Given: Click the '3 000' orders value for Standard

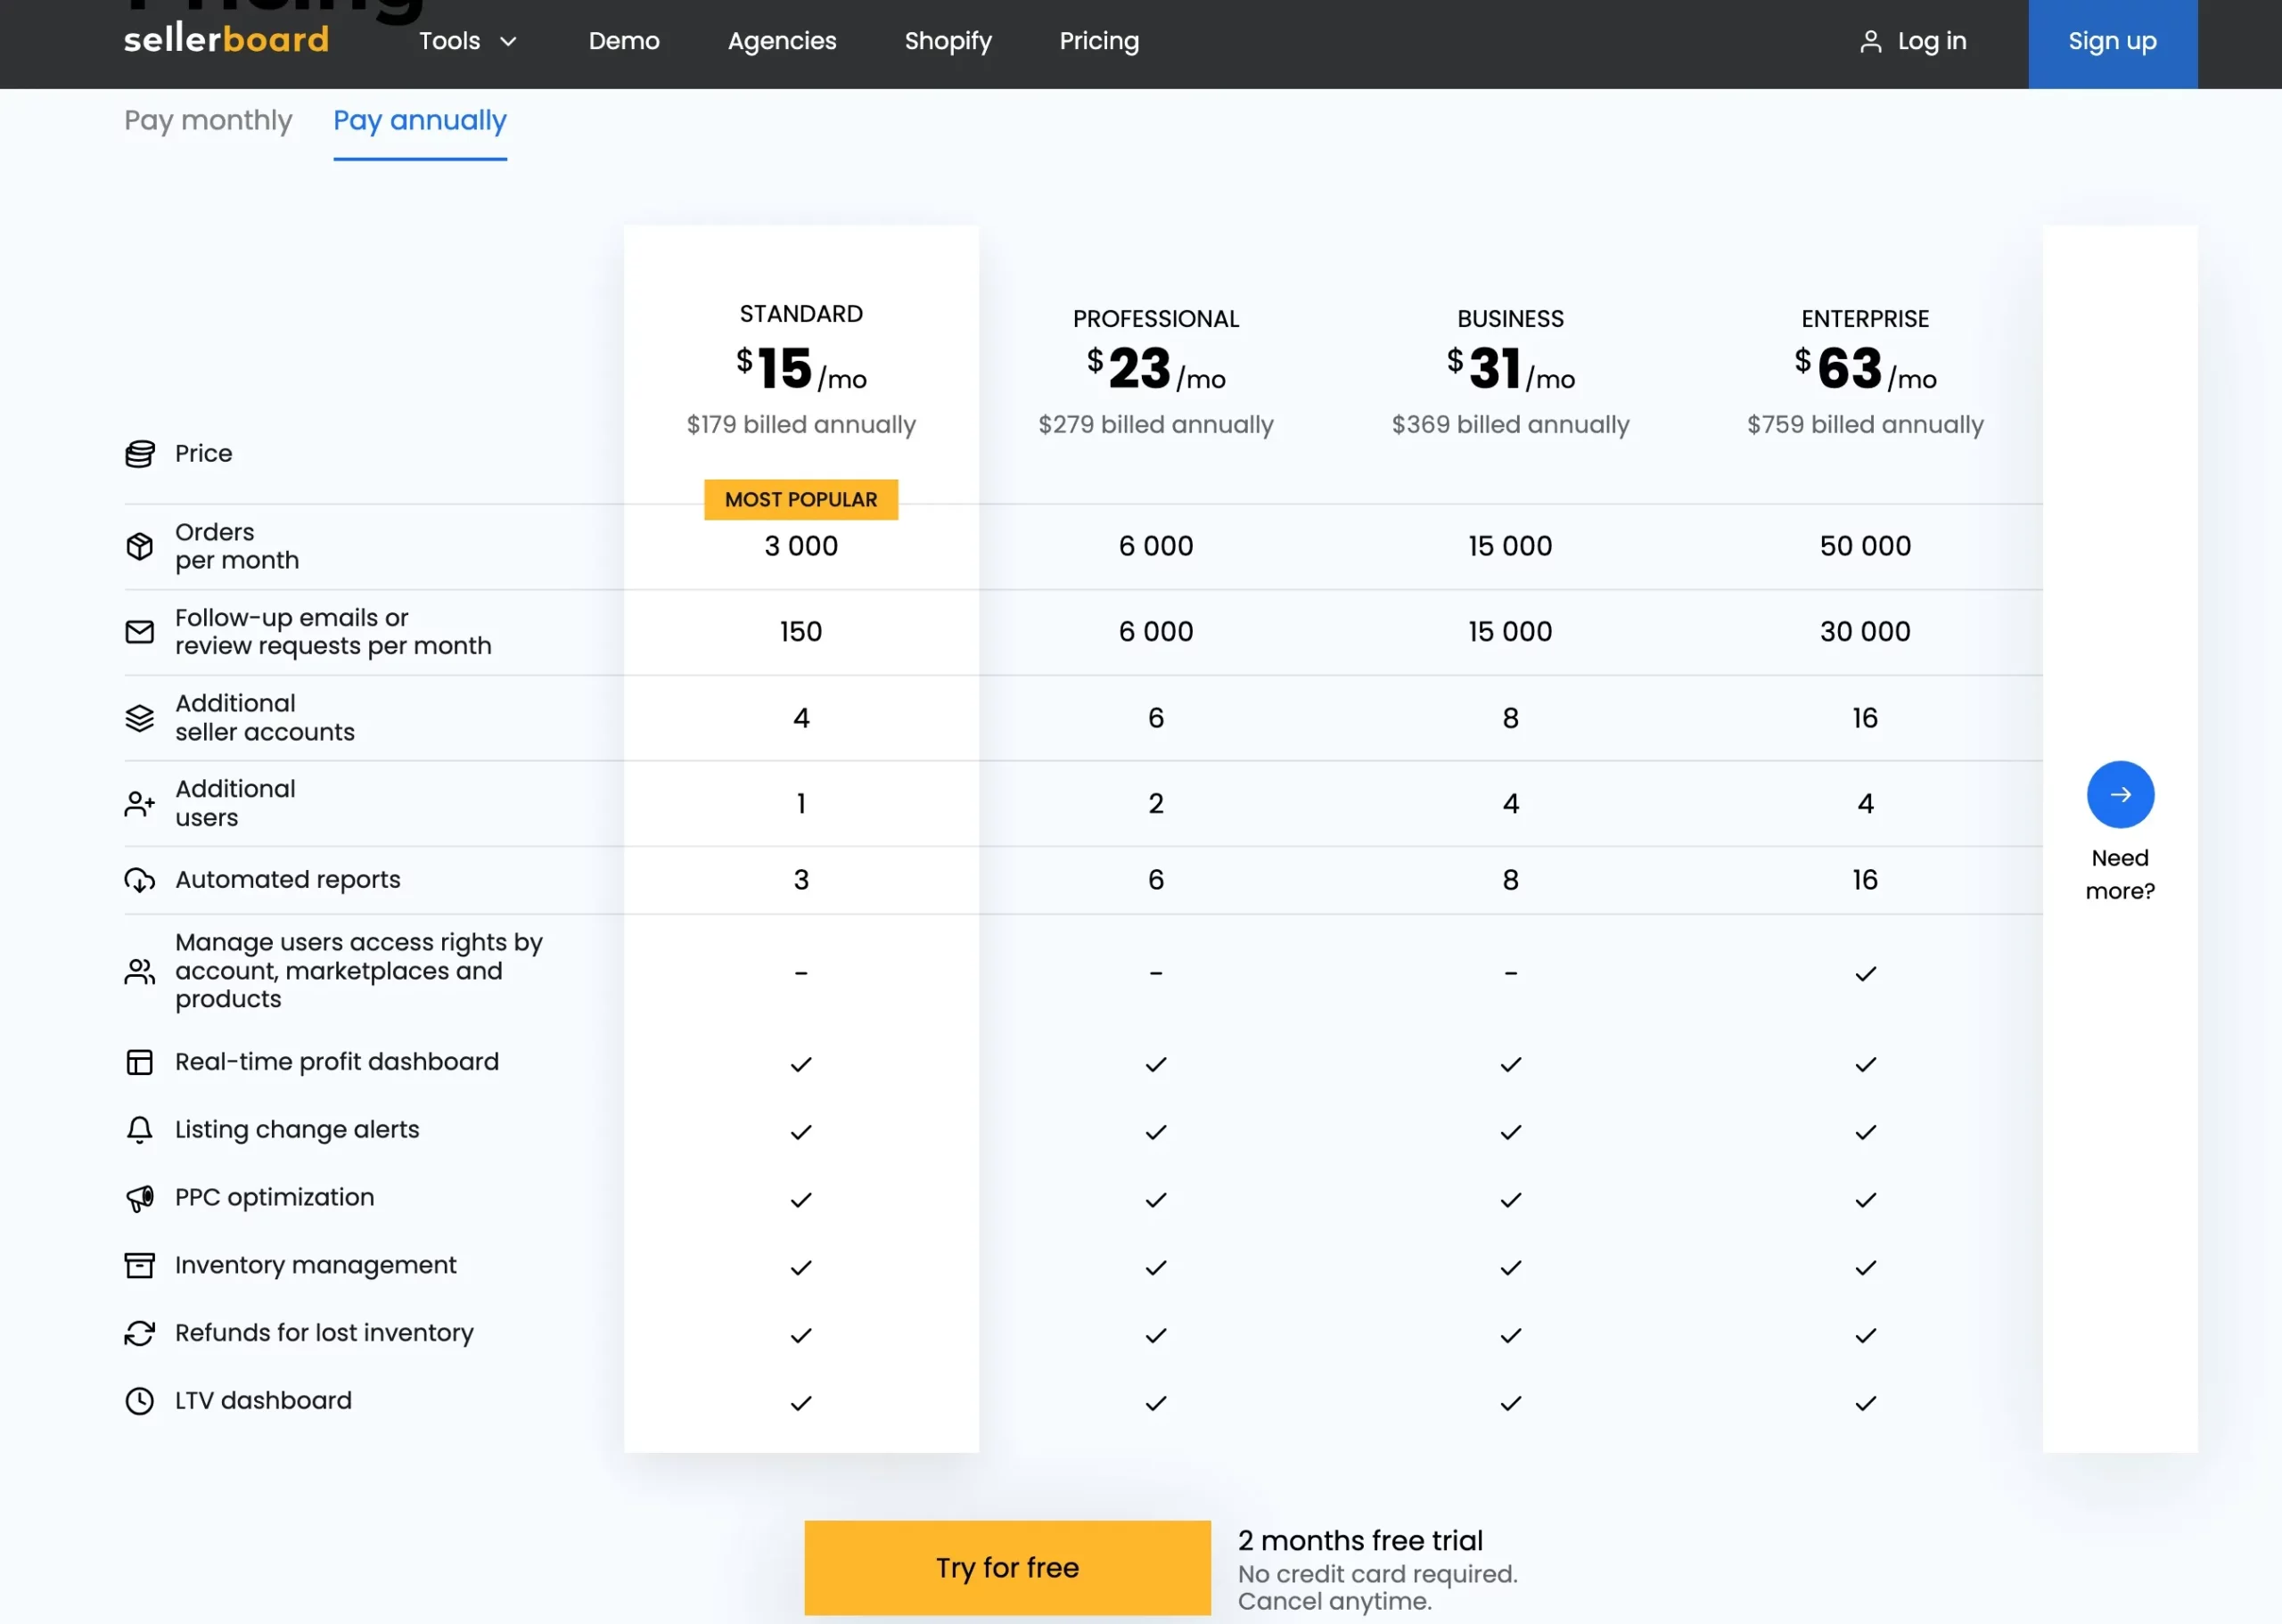Looking at the screenshot, I should (801, 546).
